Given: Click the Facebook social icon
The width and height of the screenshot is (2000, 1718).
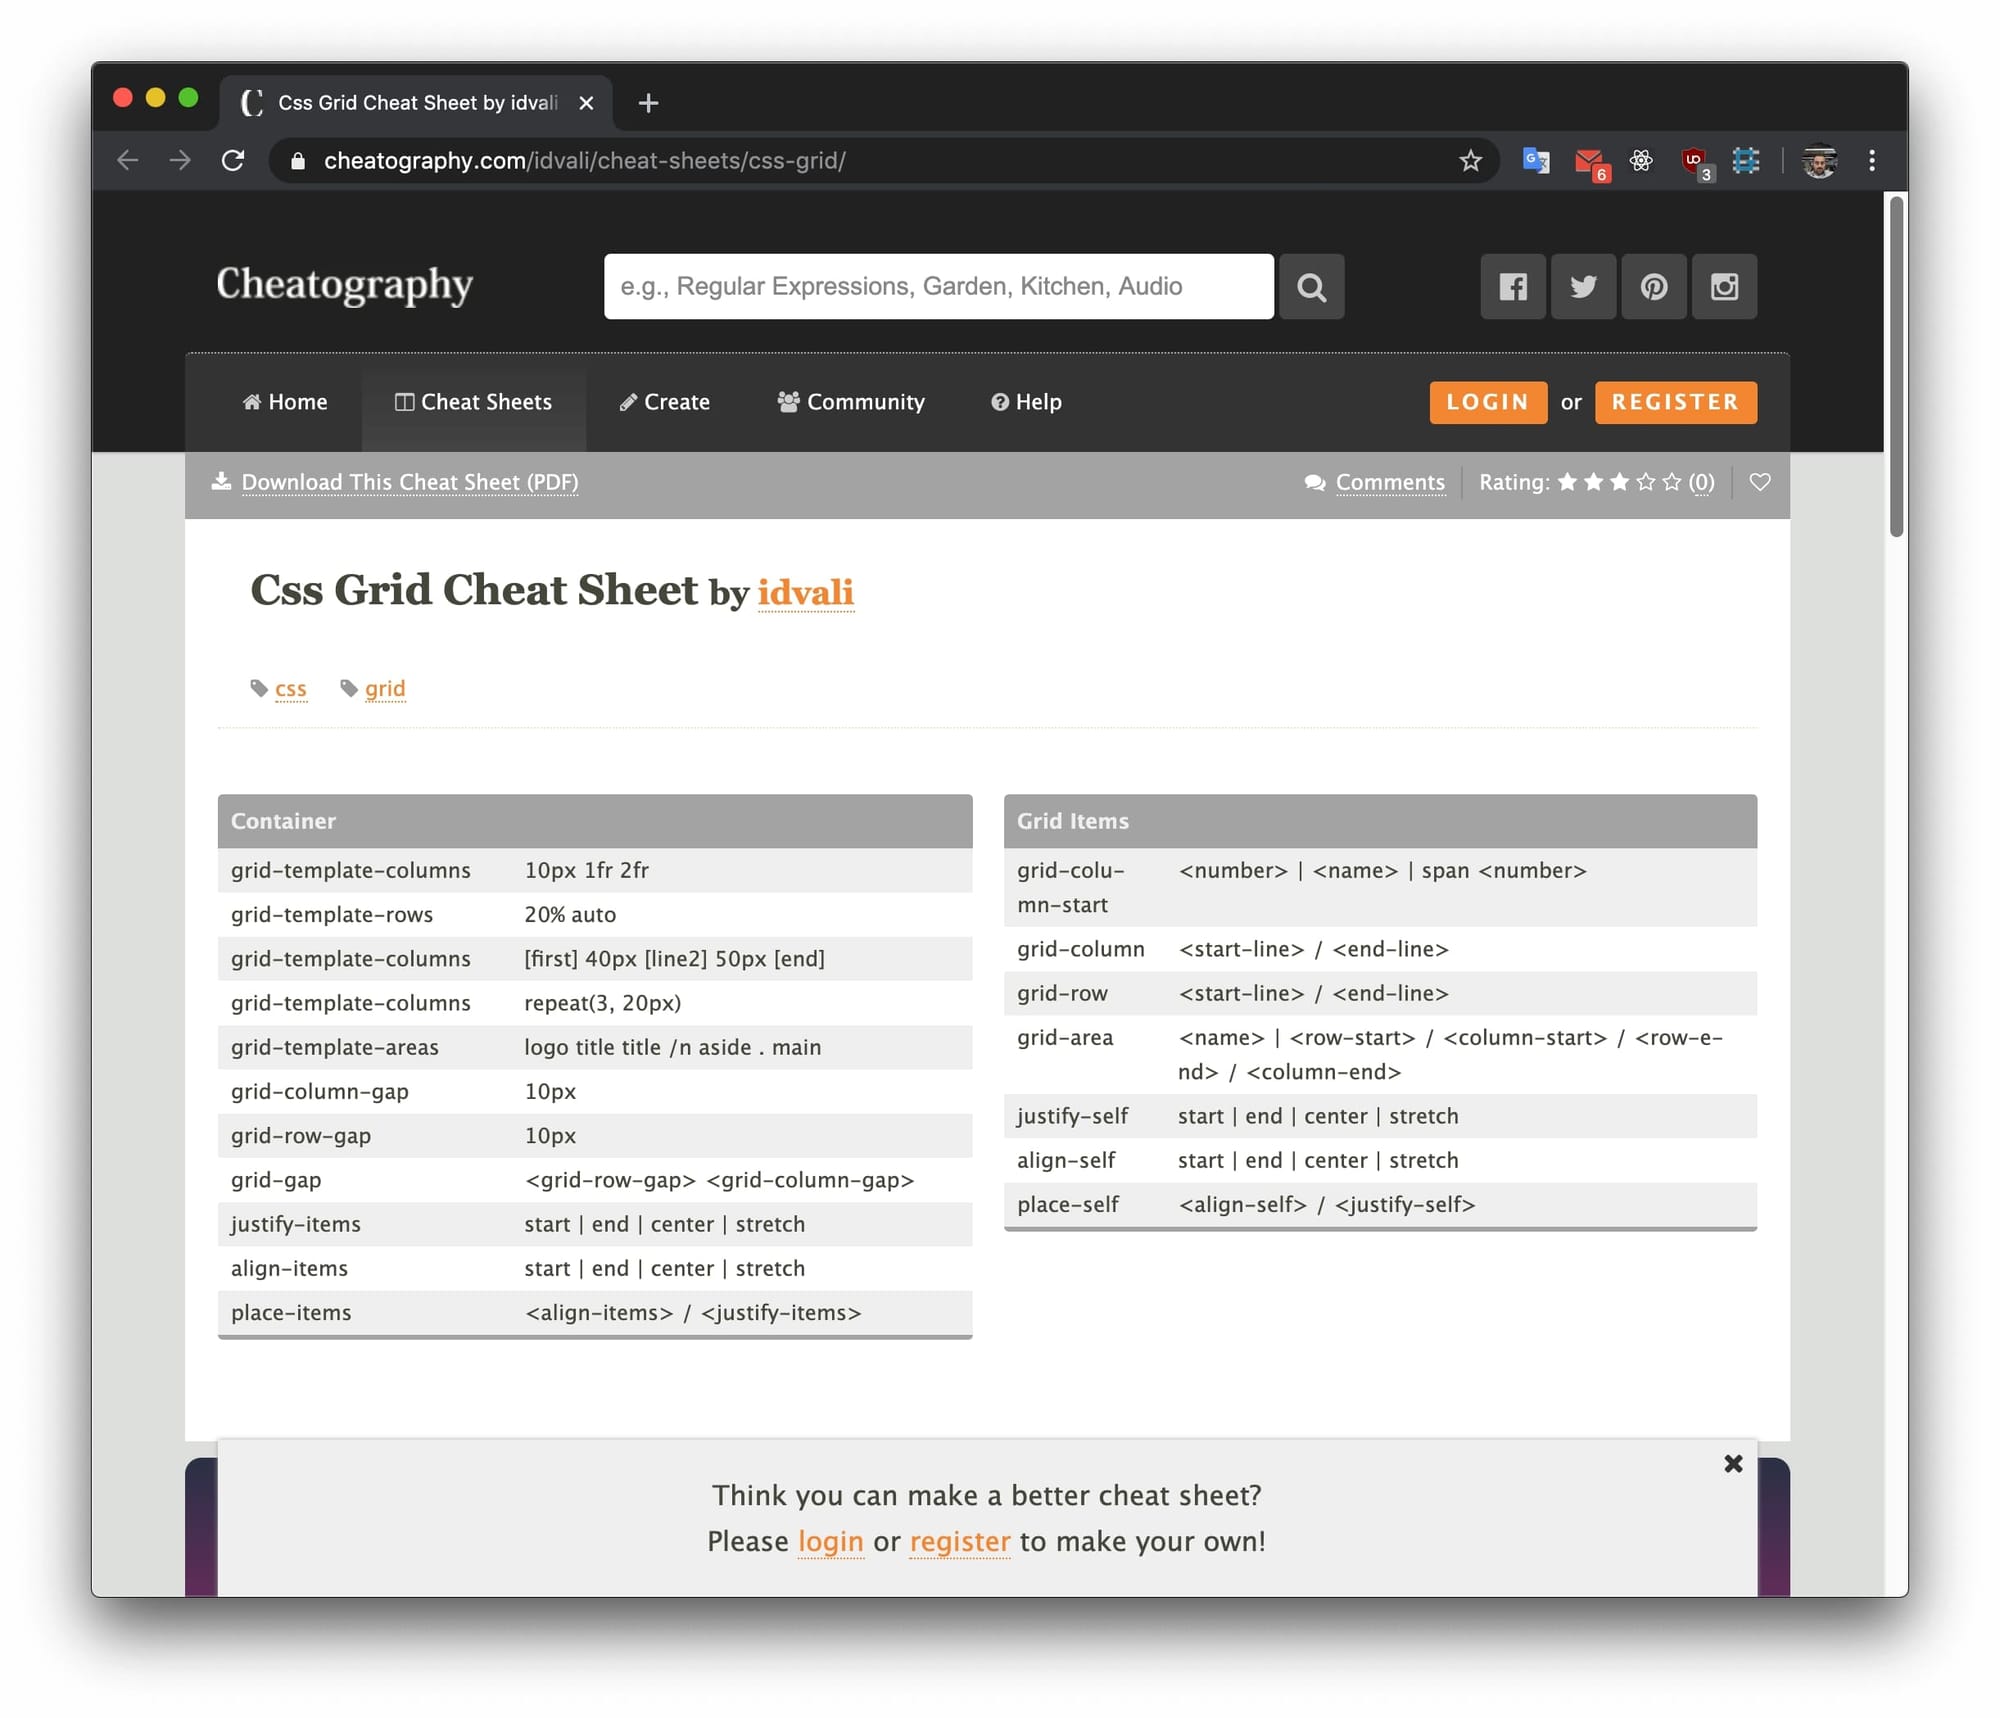Looking at the screenshot, I should coord(1512,287).
